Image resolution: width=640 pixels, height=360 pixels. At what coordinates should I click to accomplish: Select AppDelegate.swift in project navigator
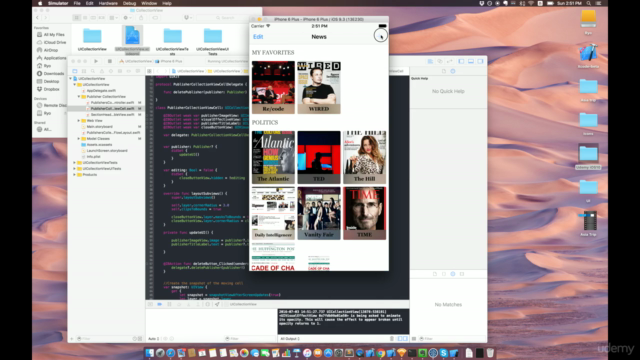coord(101,91)
